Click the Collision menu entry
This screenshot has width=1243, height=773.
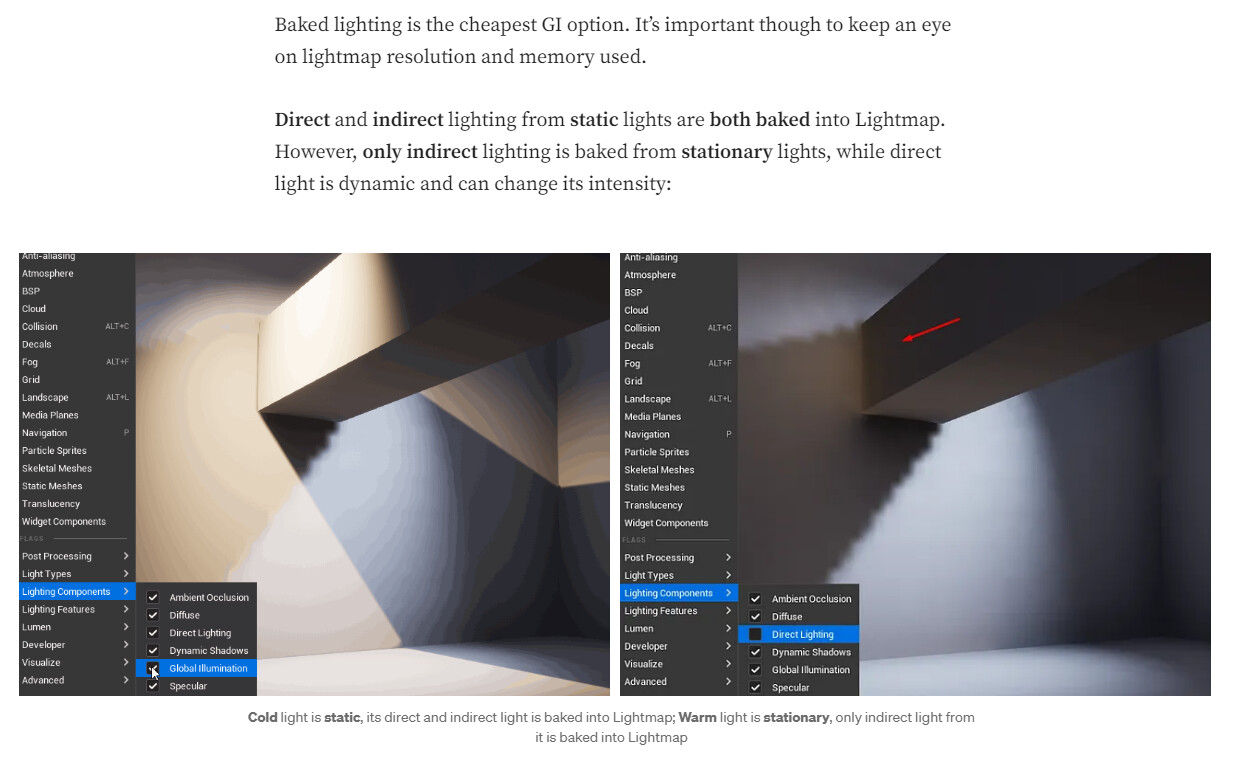click(39, 326)
